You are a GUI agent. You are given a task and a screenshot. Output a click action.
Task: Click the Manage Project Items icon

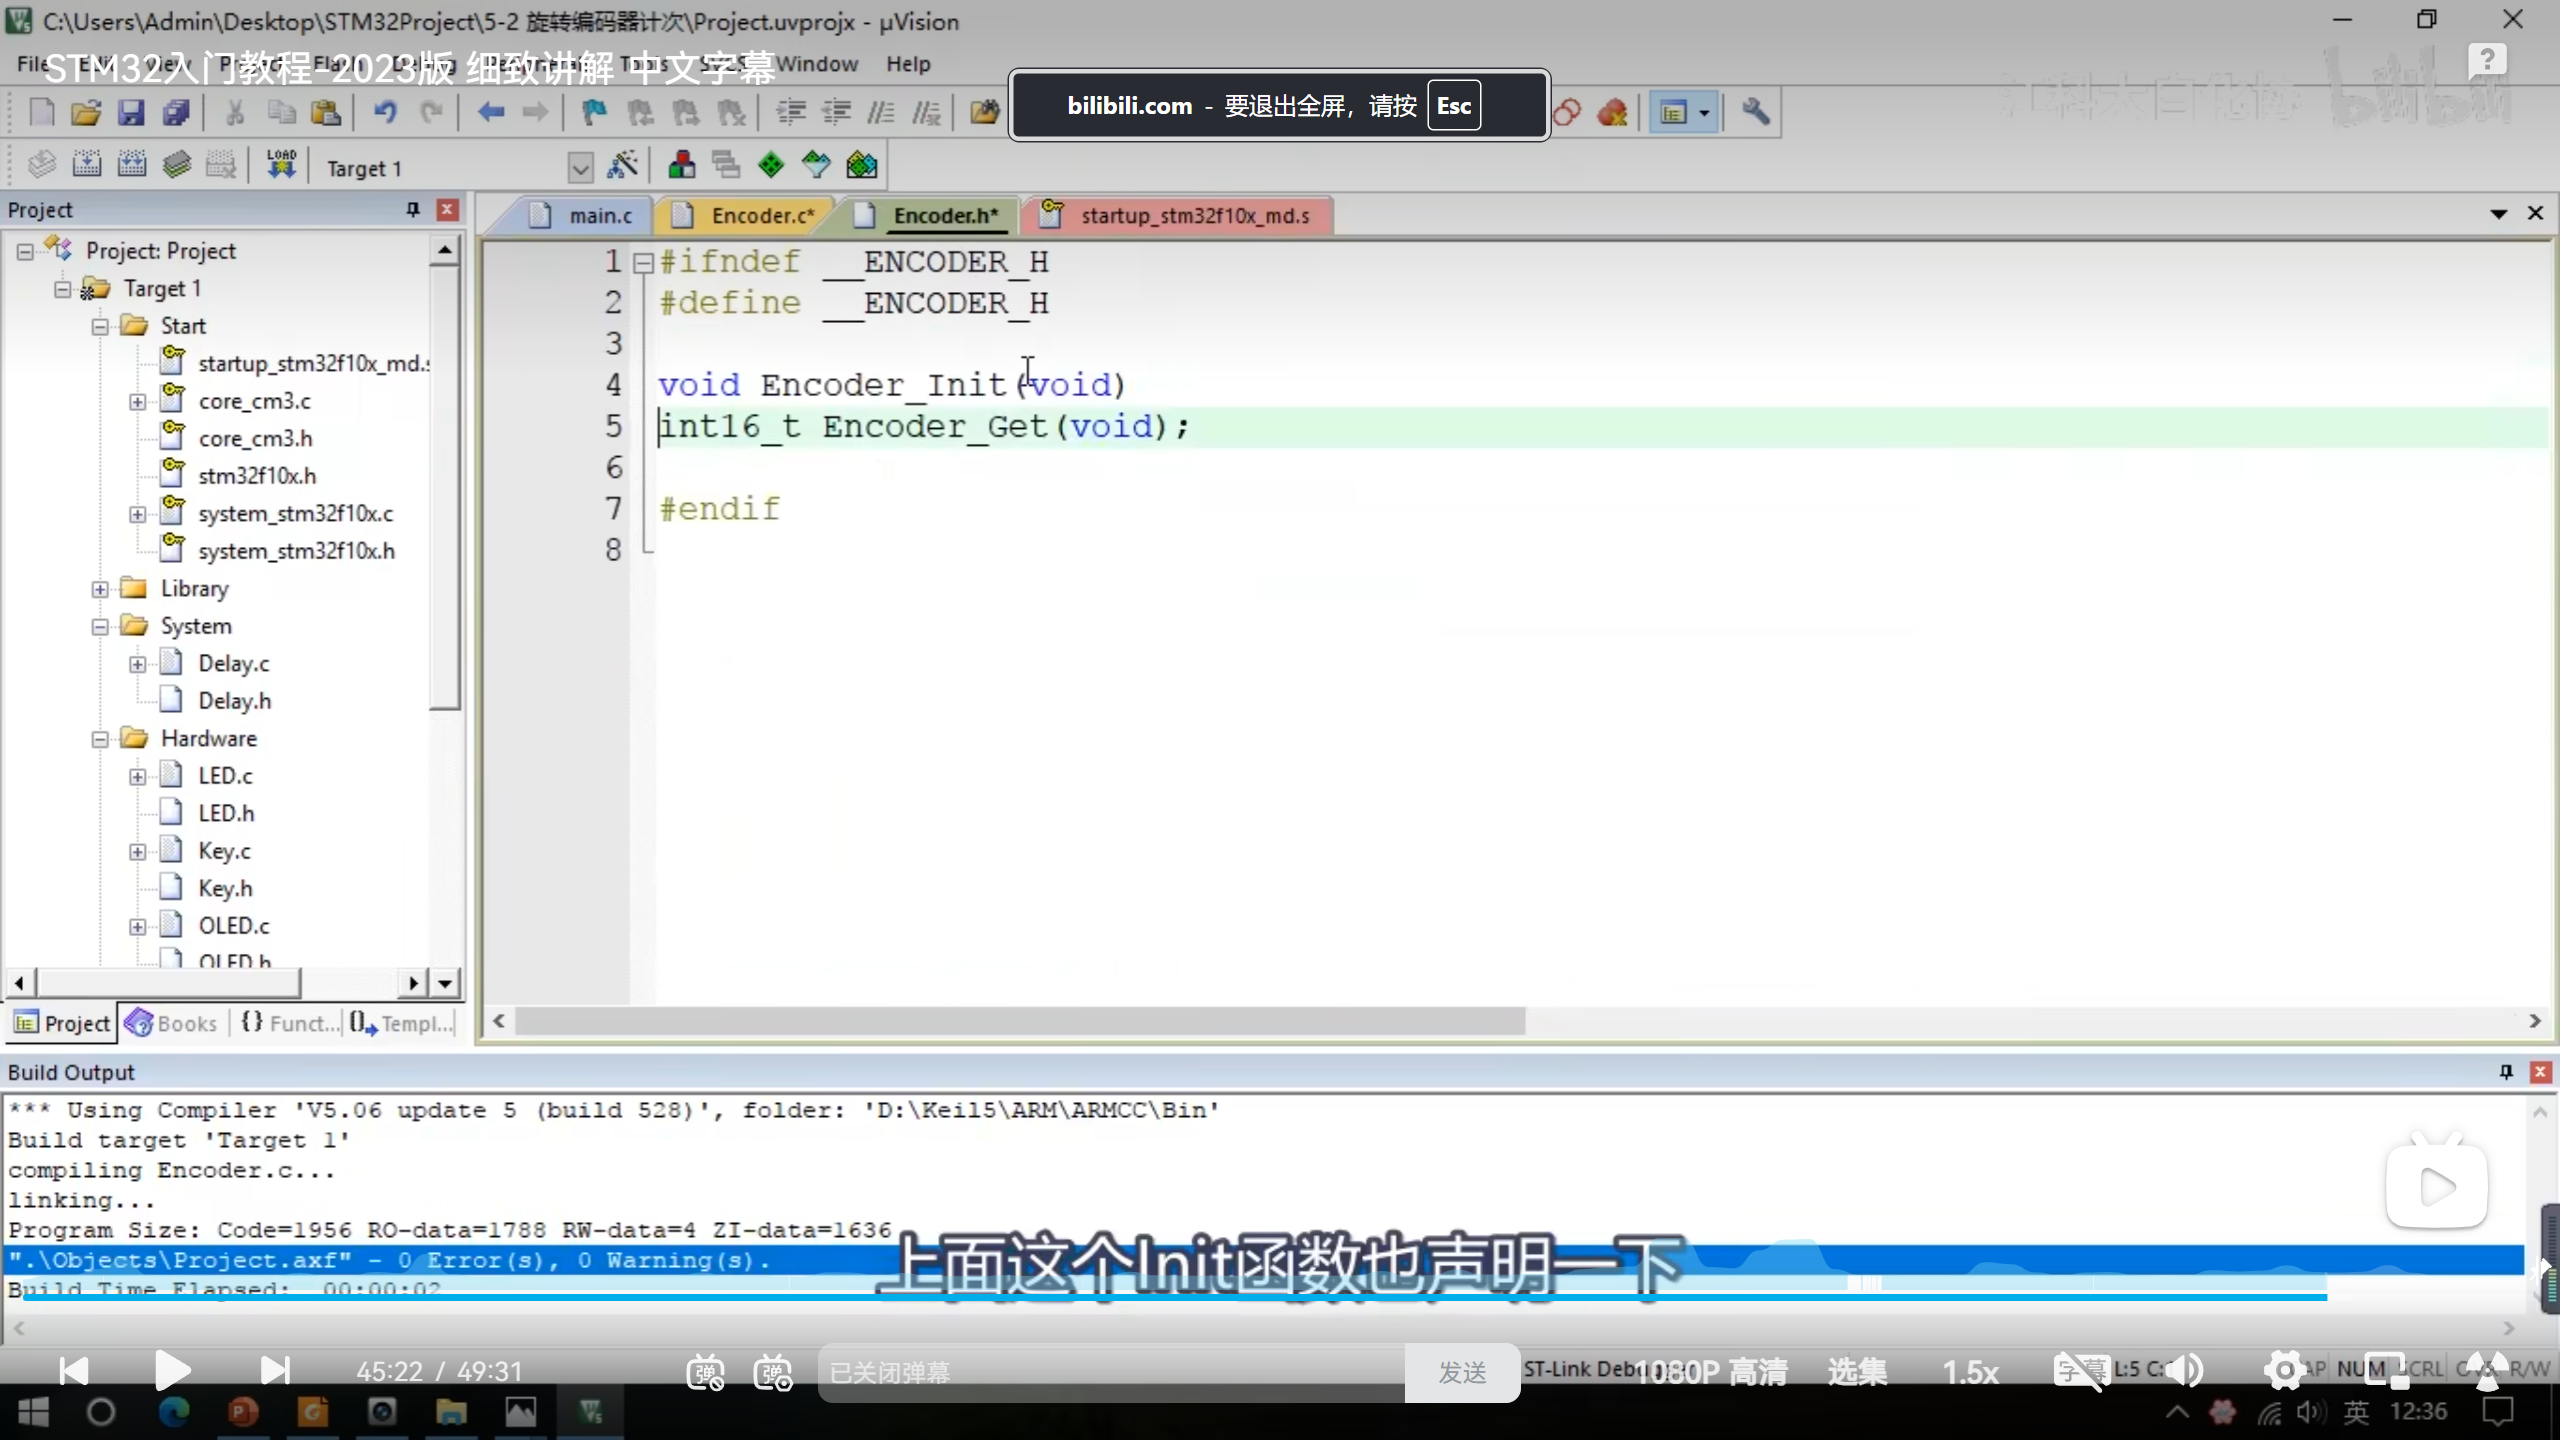coord(682,165)
